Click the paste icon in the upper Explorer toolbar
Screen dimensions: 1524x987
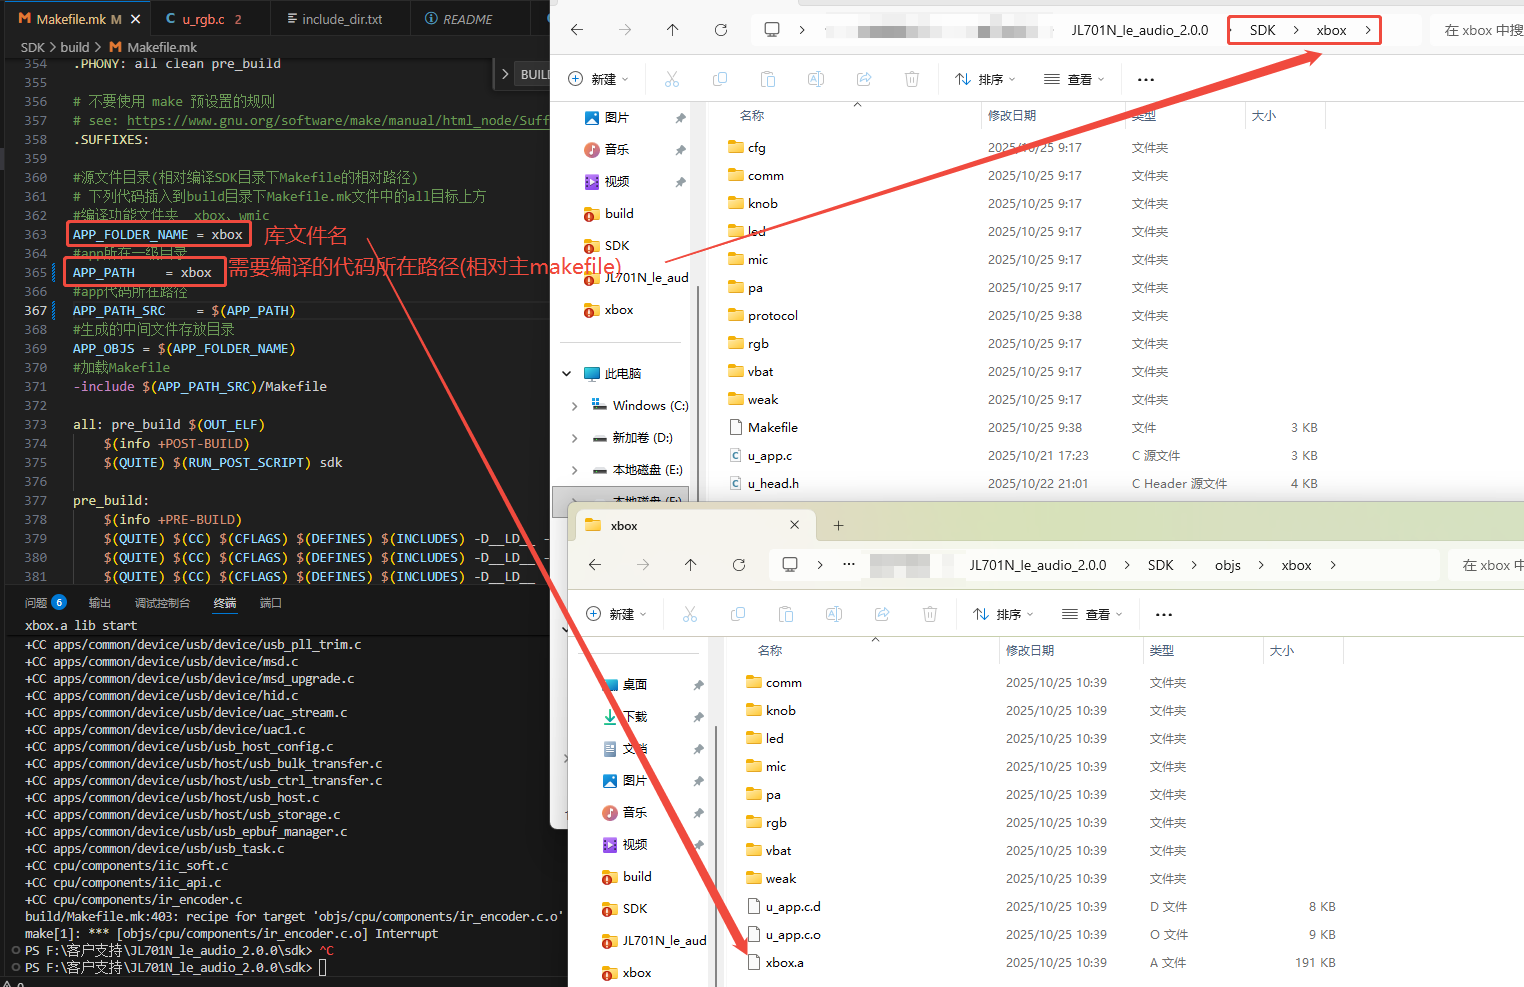[768, 79]
